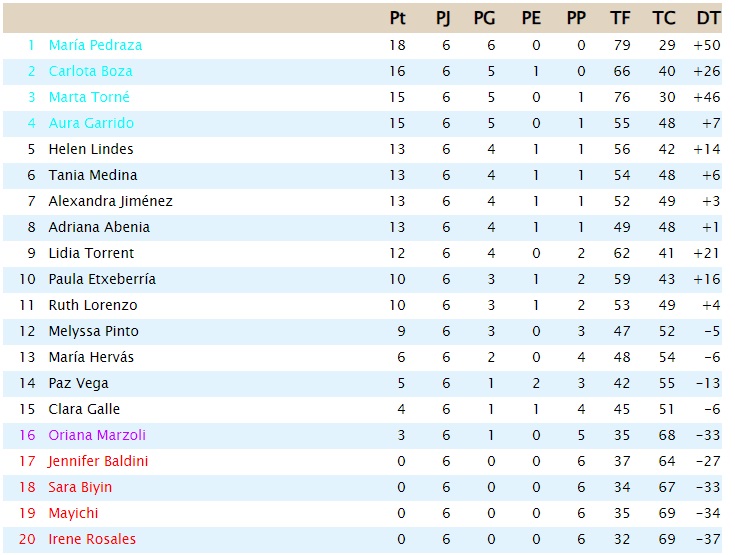735x555 pixels.
Task: Select Carlota Boza in second place
Action: coord(90,71)
